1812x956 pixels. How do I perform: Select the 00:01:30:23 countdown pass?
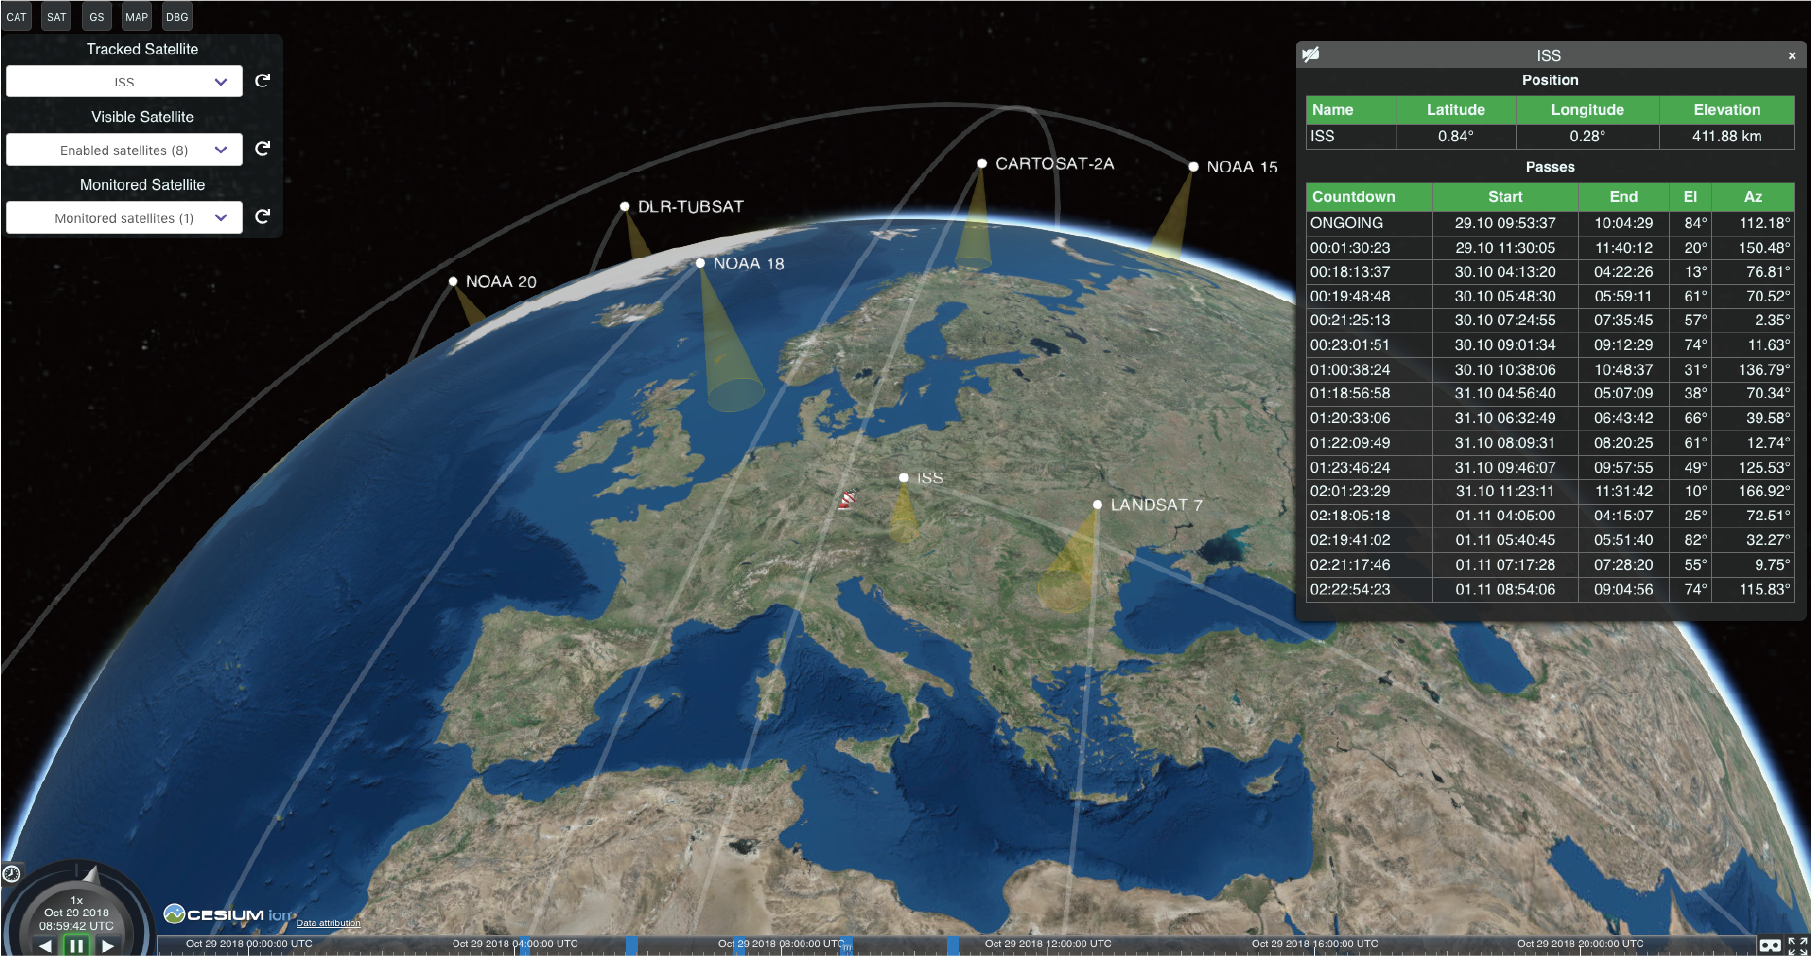pyautogui.click(x=1550, y=248)
